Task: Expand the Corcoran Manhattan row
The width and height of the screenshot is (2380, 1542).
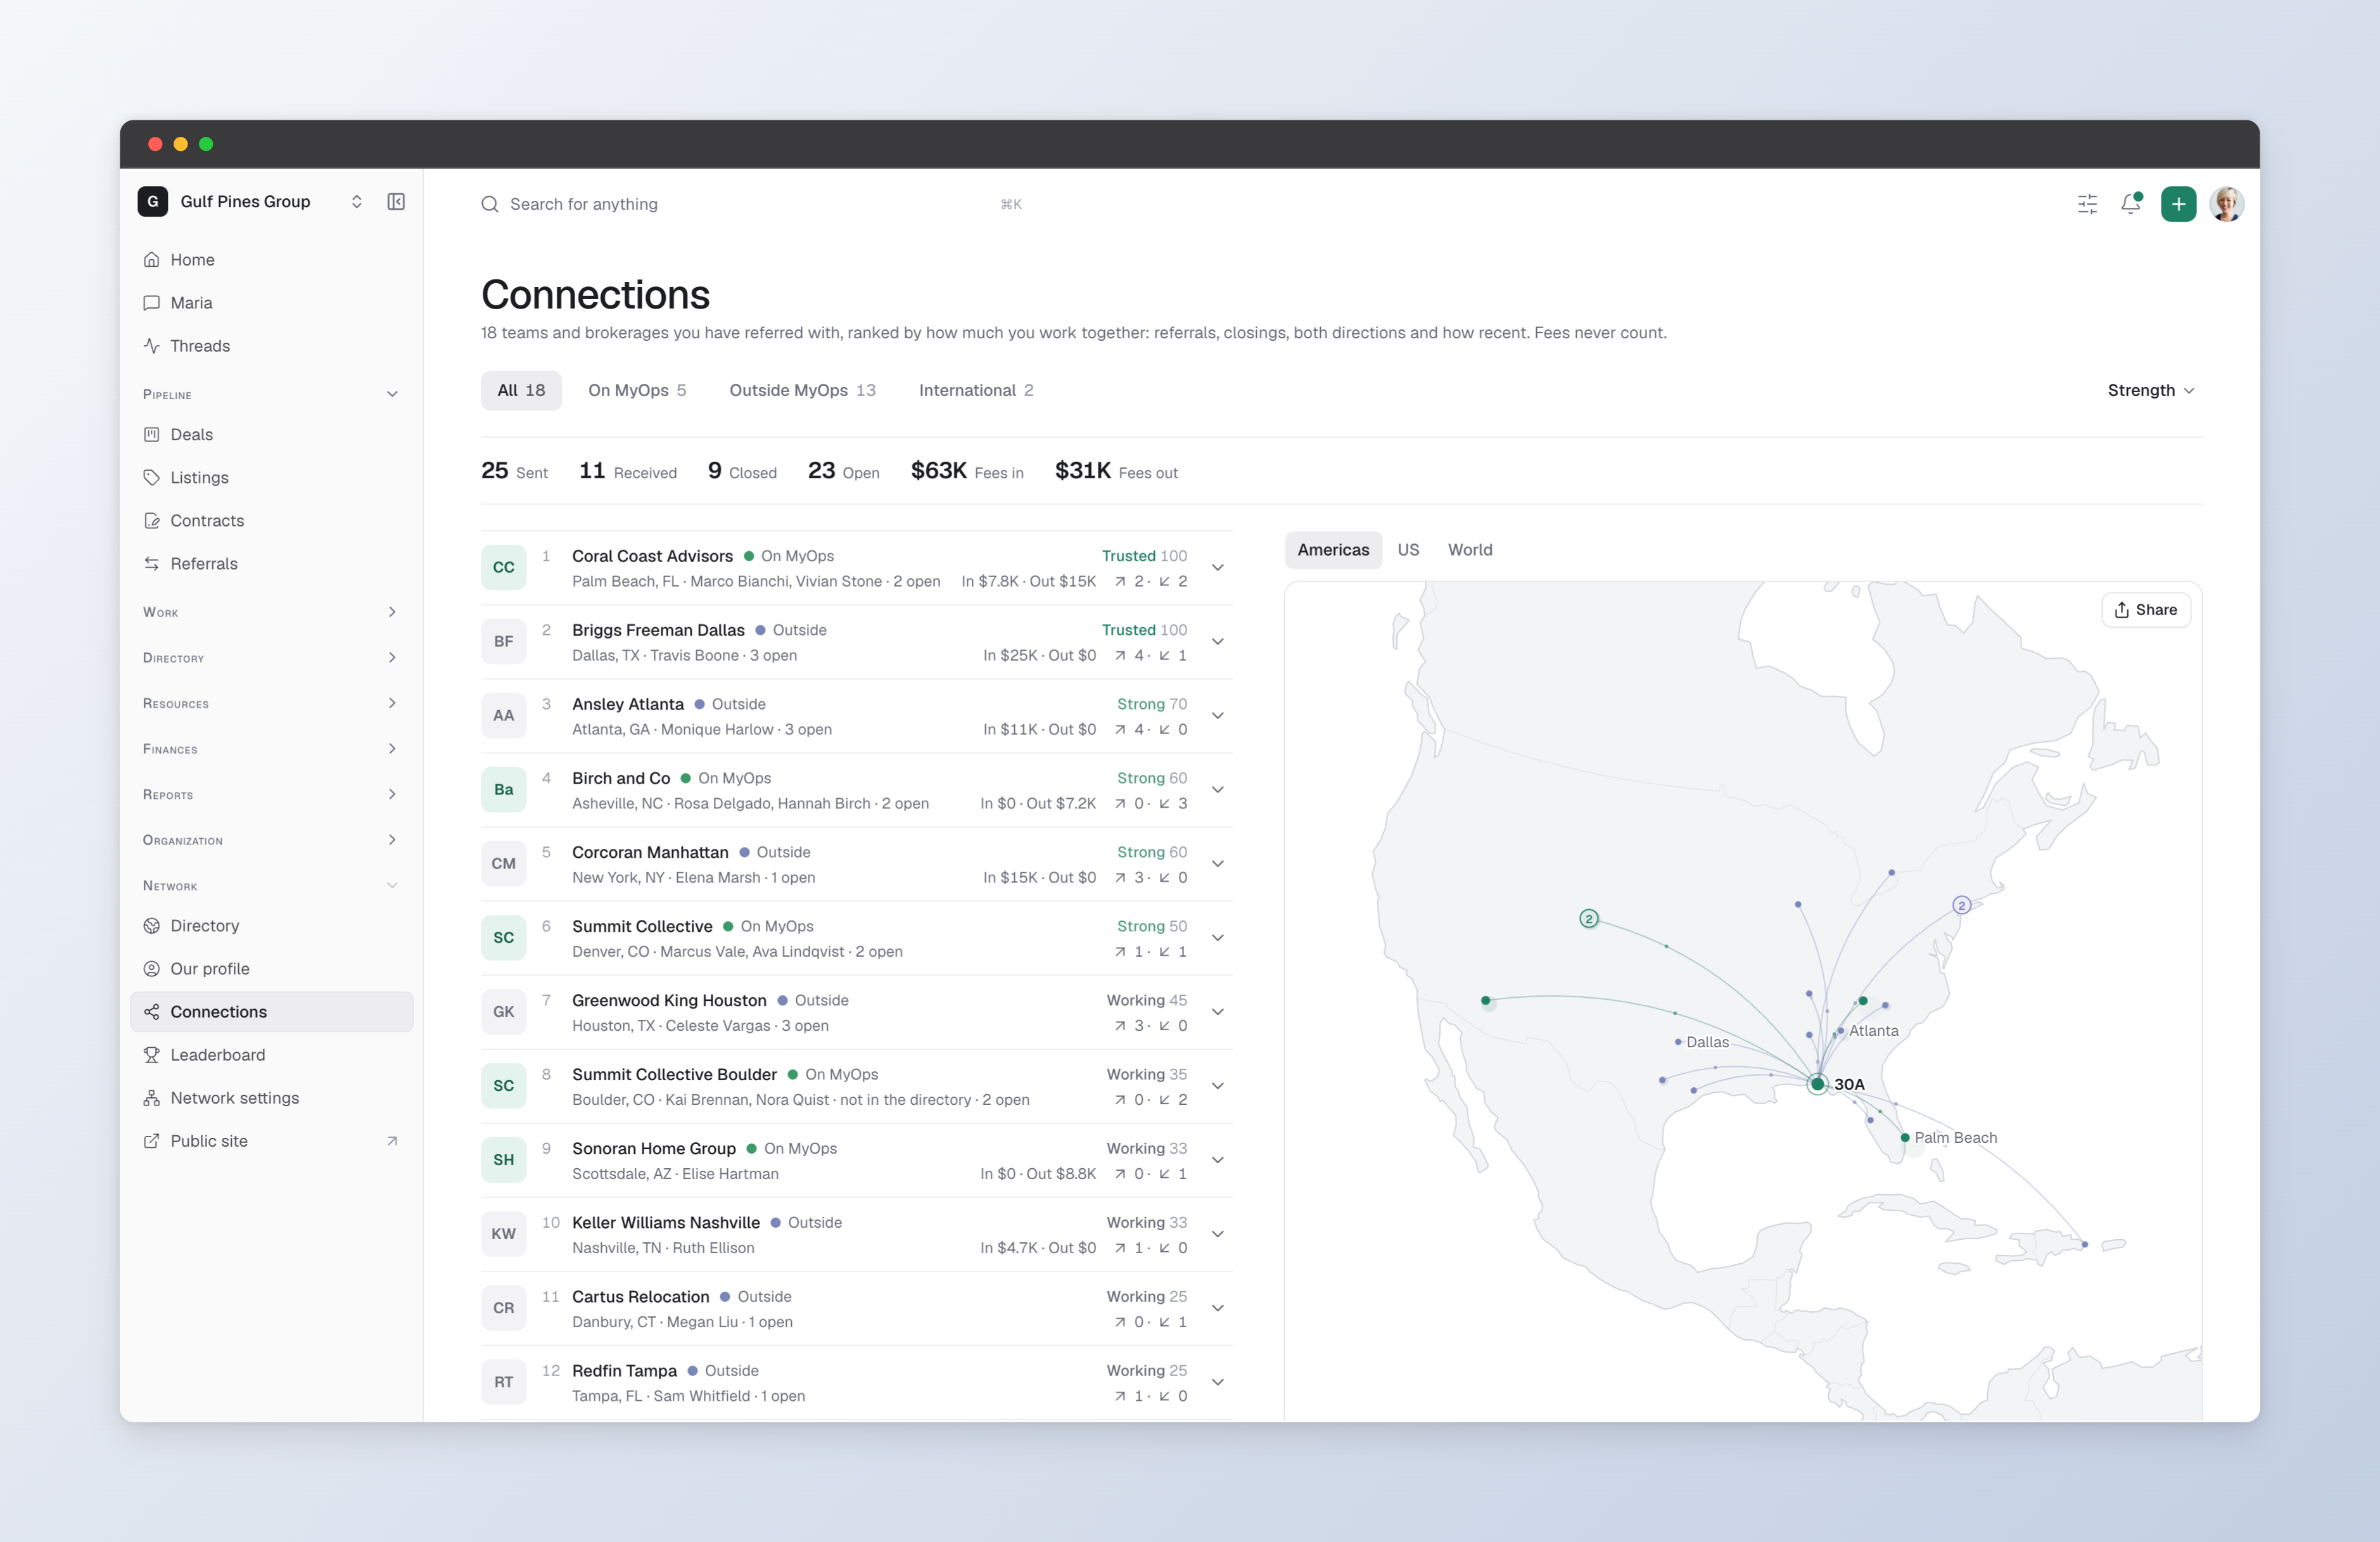Action: pyautogui.click(x=1217, y=864)
